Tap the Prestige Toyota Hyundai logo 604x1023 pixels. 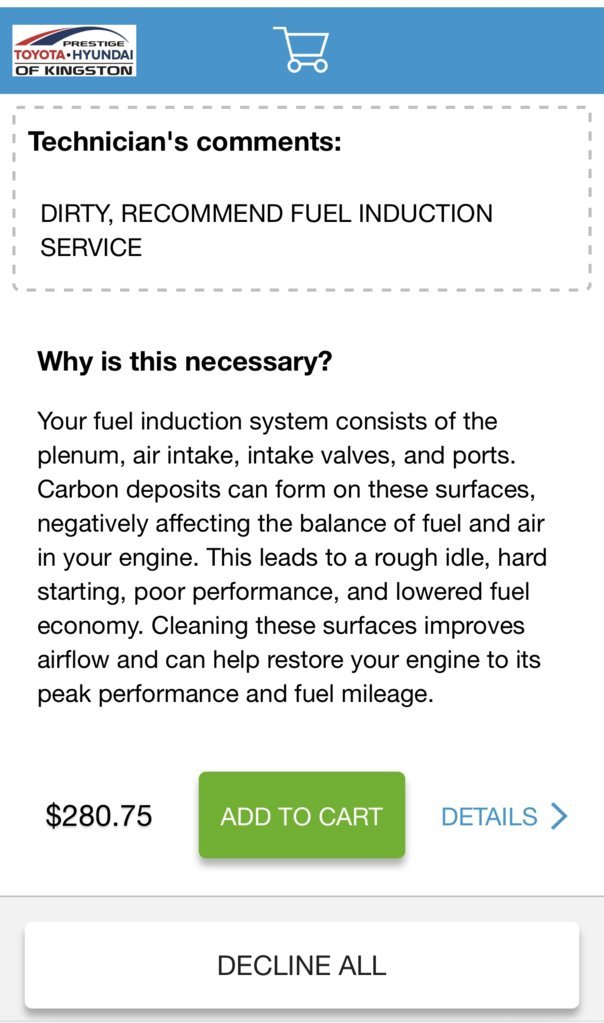click(x=74, y=51)
